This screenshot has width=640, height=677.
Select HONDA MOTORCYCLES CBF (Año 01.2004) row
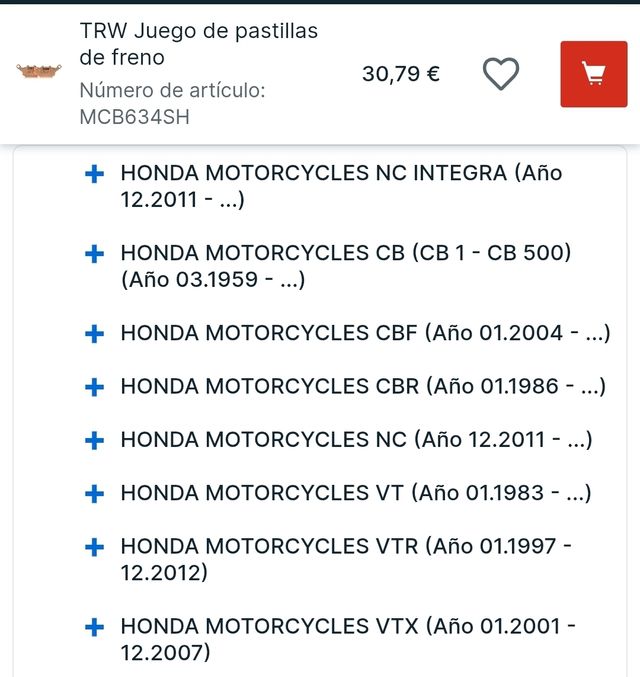[364, 333]
